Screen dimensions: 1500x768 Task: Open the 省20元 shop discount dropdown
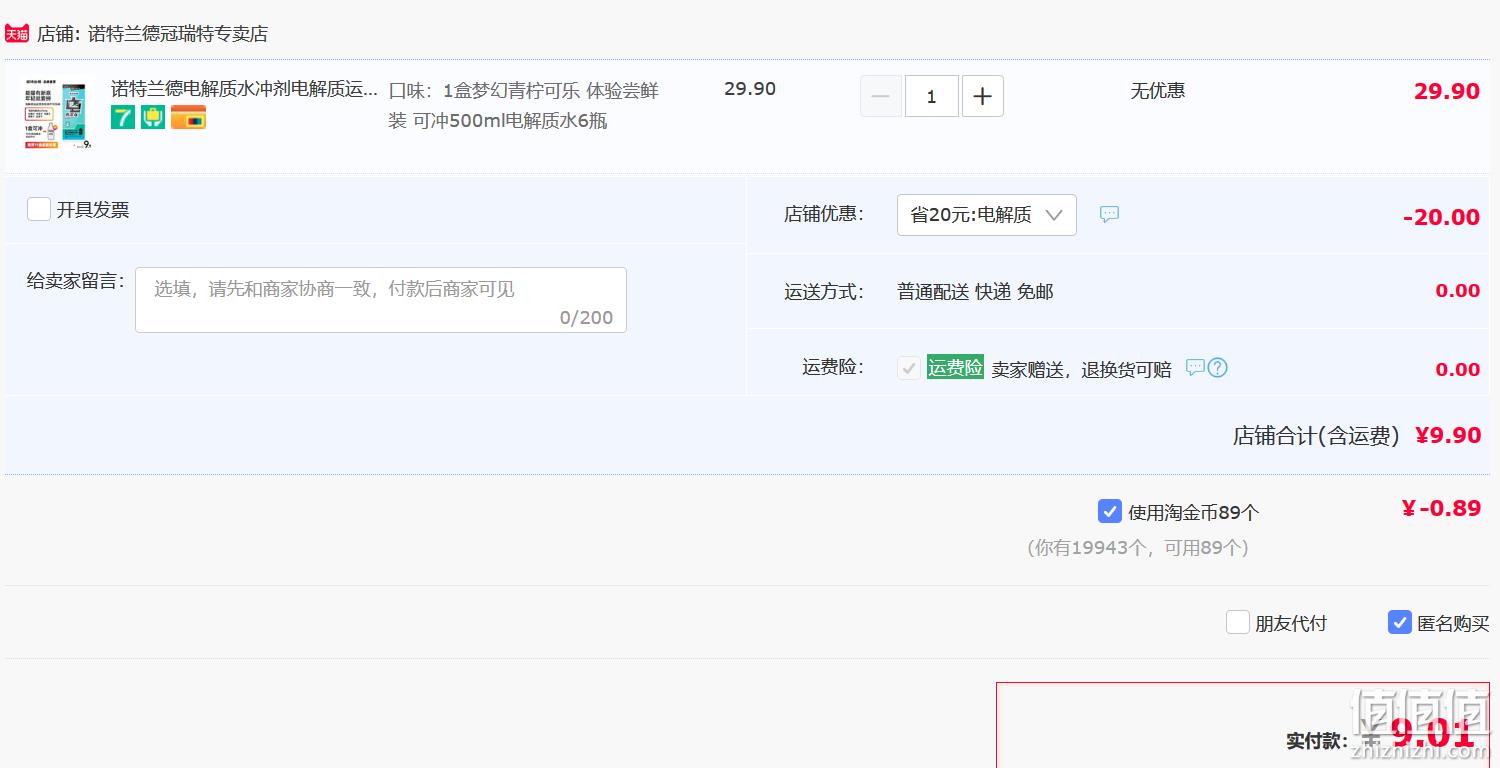click(x=987, y=215)
